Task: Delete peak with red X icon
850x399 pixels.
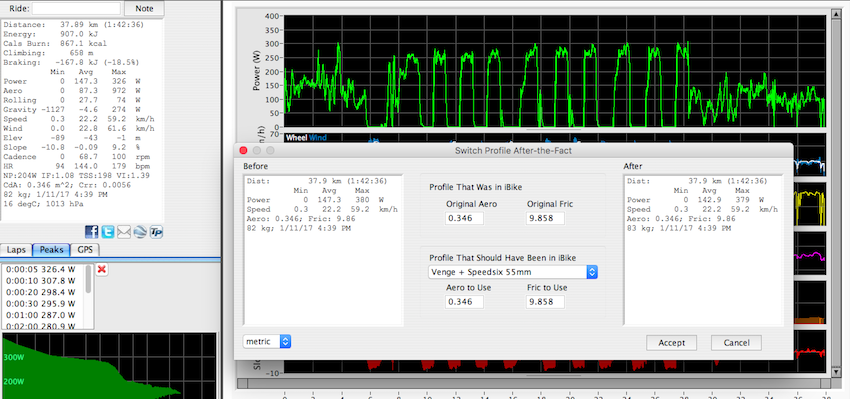Action: click(x=101, y=269)
